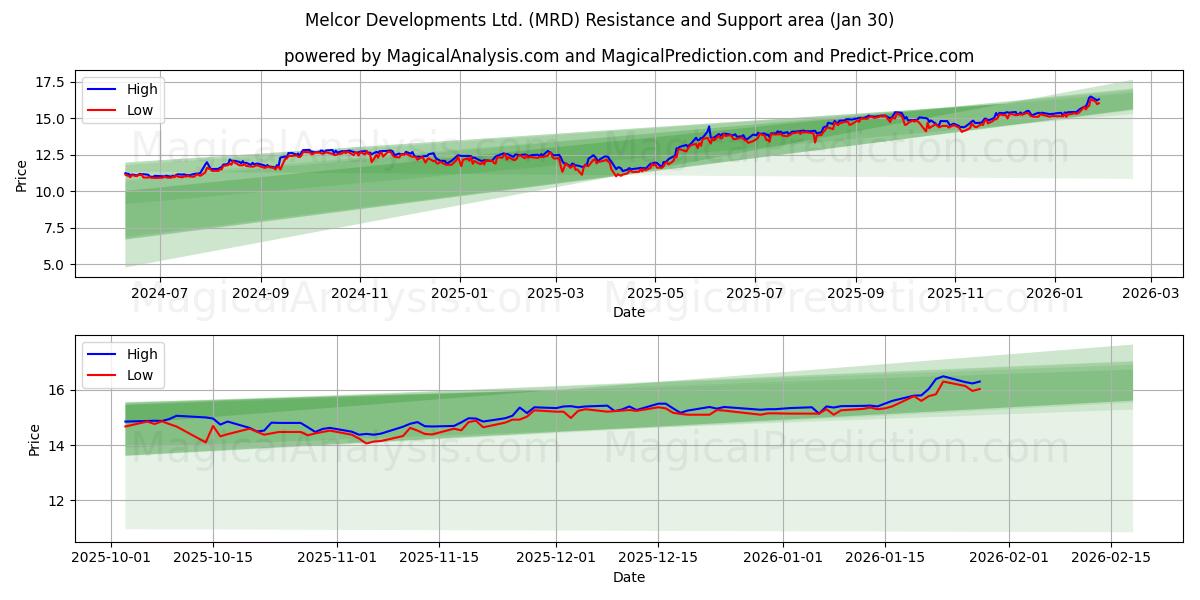Viewport: 1200px width, 600px height.
Task: Click the '2024-11' date tick on the top chart
Action: (360, 295)
